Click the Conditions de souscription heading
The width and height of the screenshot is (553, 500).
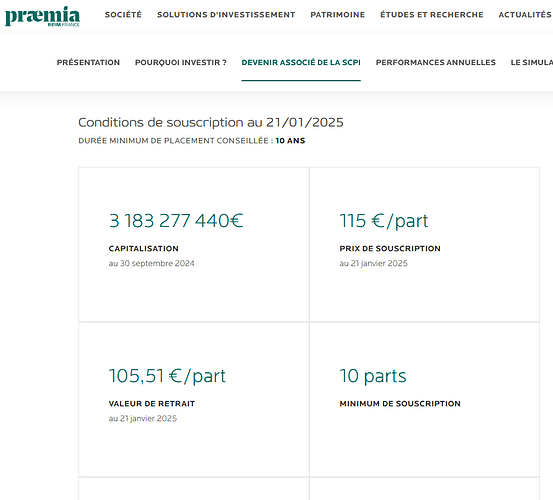point(211,122)
